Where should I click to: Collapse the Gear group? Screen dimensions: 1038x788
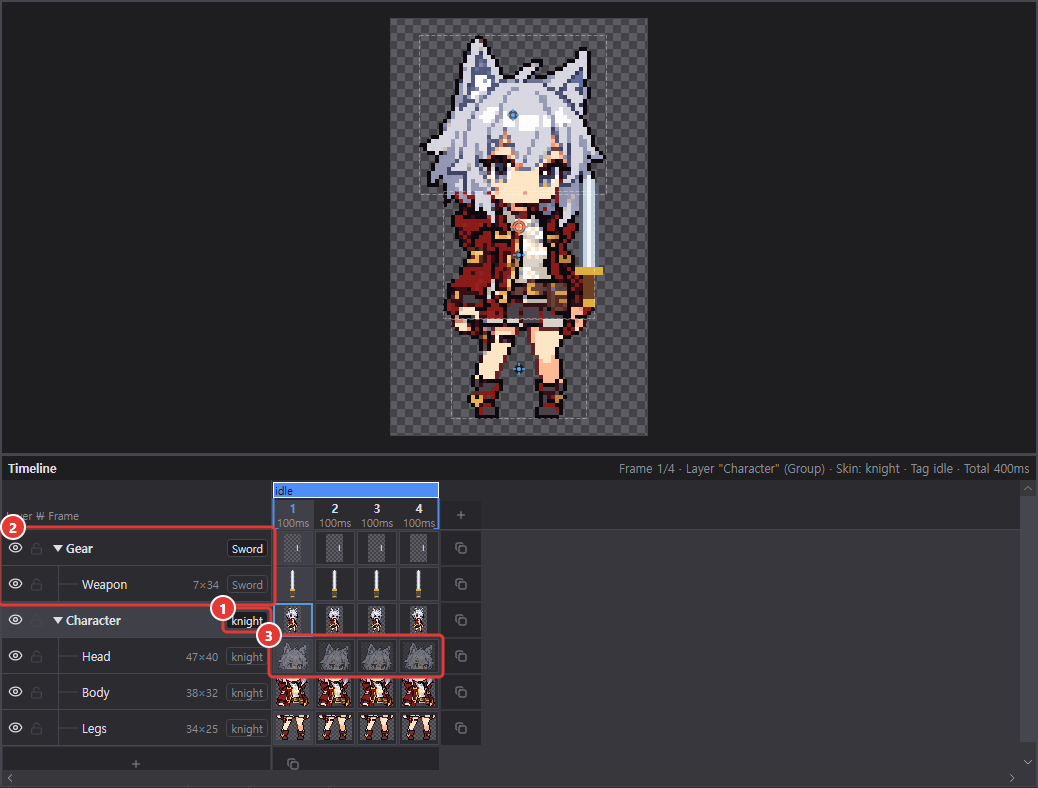[58, 548]
